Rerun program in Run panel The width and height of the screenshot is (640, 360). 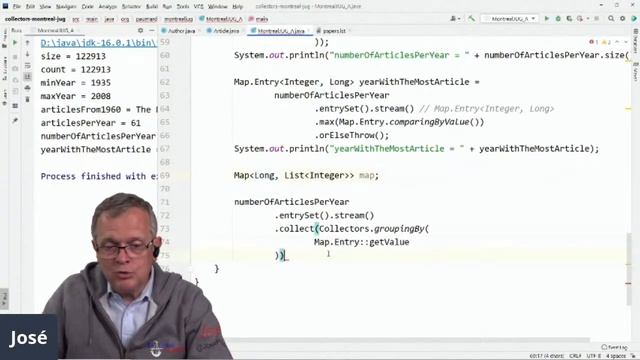click(15, 42)
